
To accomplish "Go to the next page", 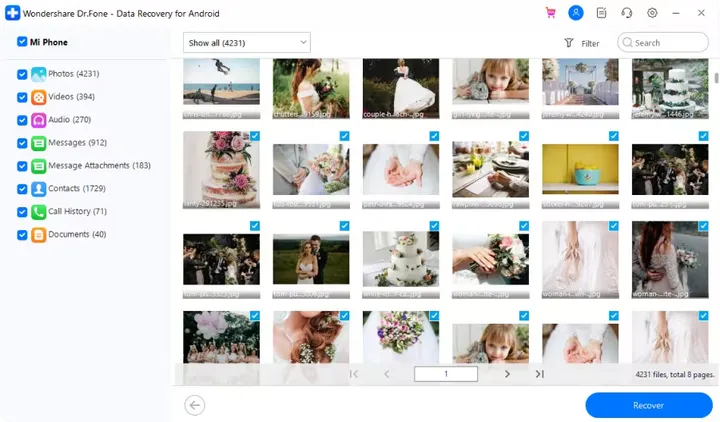I will [x=507, y=374].
